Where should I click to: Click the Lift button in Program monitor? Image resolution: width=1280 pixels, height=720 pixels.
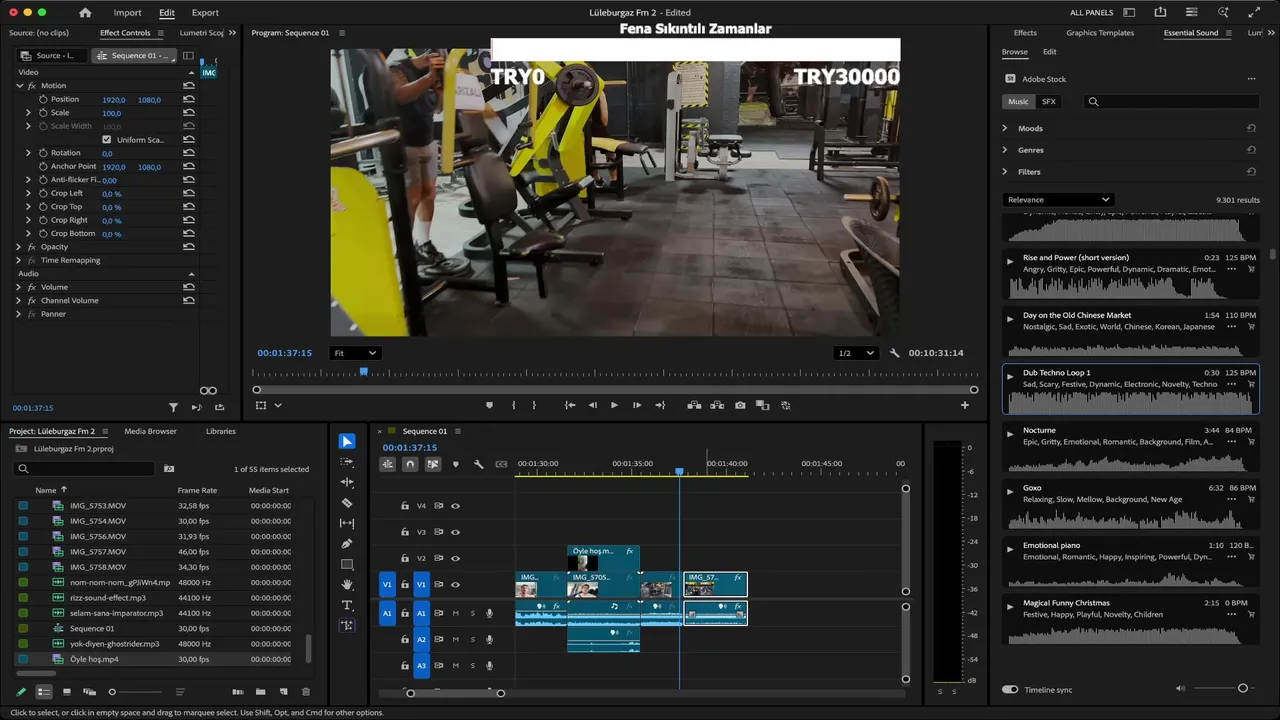(x=694, y=405)
